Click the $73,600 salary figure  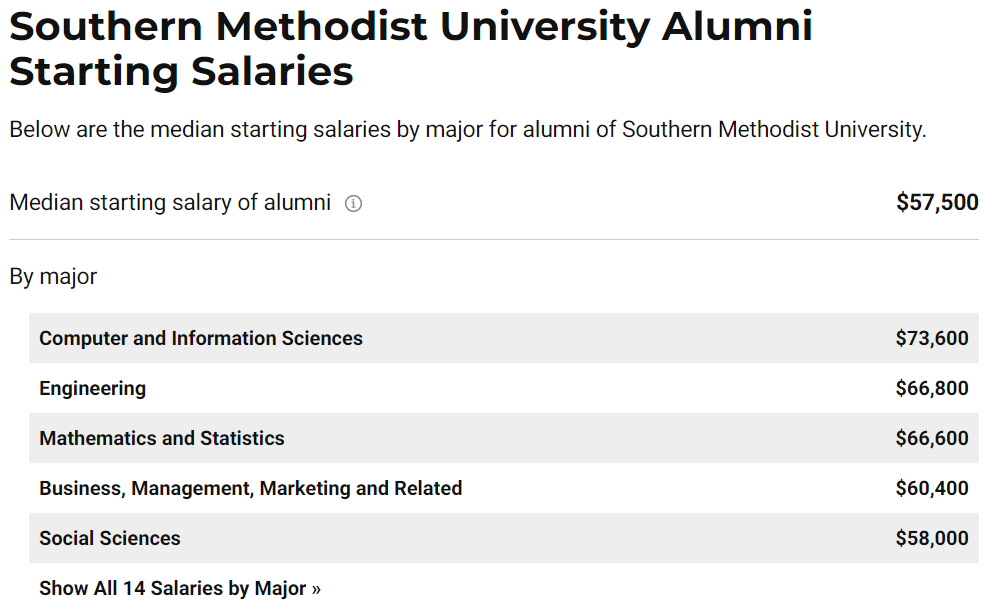coord(932,338)
